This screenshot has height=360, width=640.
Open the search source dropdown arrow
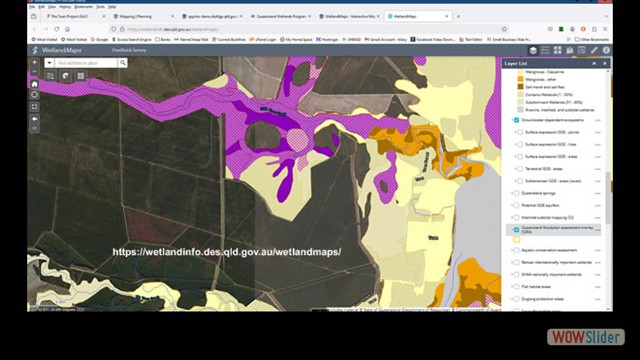pyautogui.click(x=49, y=63)
